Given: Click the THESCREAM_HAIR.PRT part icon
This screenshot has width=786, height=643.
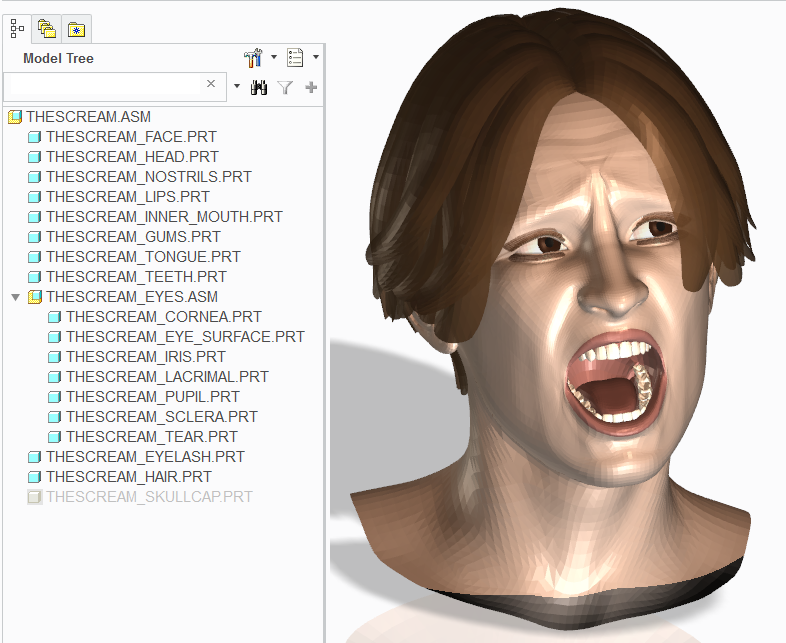Looking at the screenshot, I should [x=34, y=478].
